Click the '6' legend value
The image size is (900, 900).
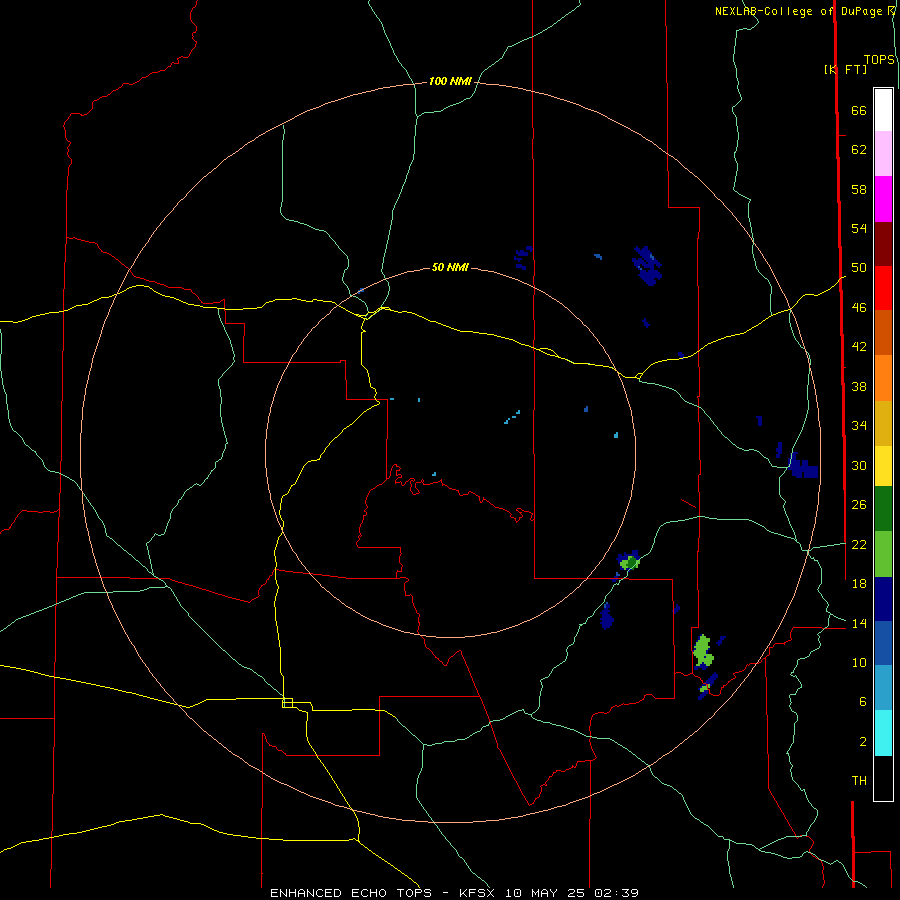click(862, 701)
